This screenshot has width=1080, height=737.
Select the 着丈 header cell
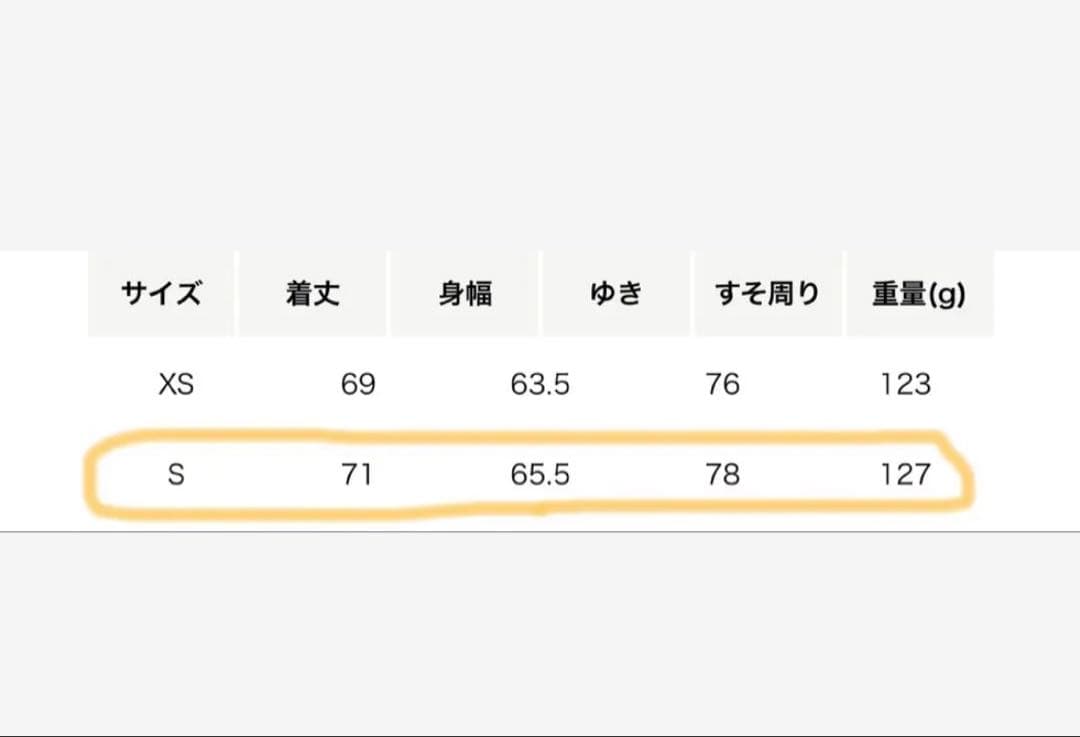click(313, 294)
